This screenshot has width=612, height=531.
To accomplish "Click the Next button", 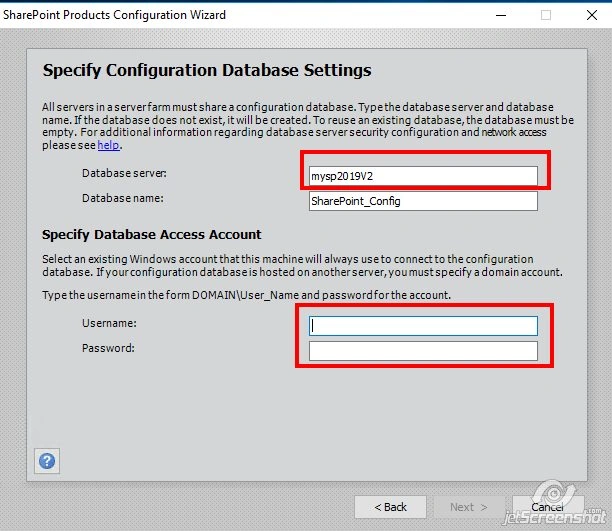I will pyautogui.click(x=469, y=507).
